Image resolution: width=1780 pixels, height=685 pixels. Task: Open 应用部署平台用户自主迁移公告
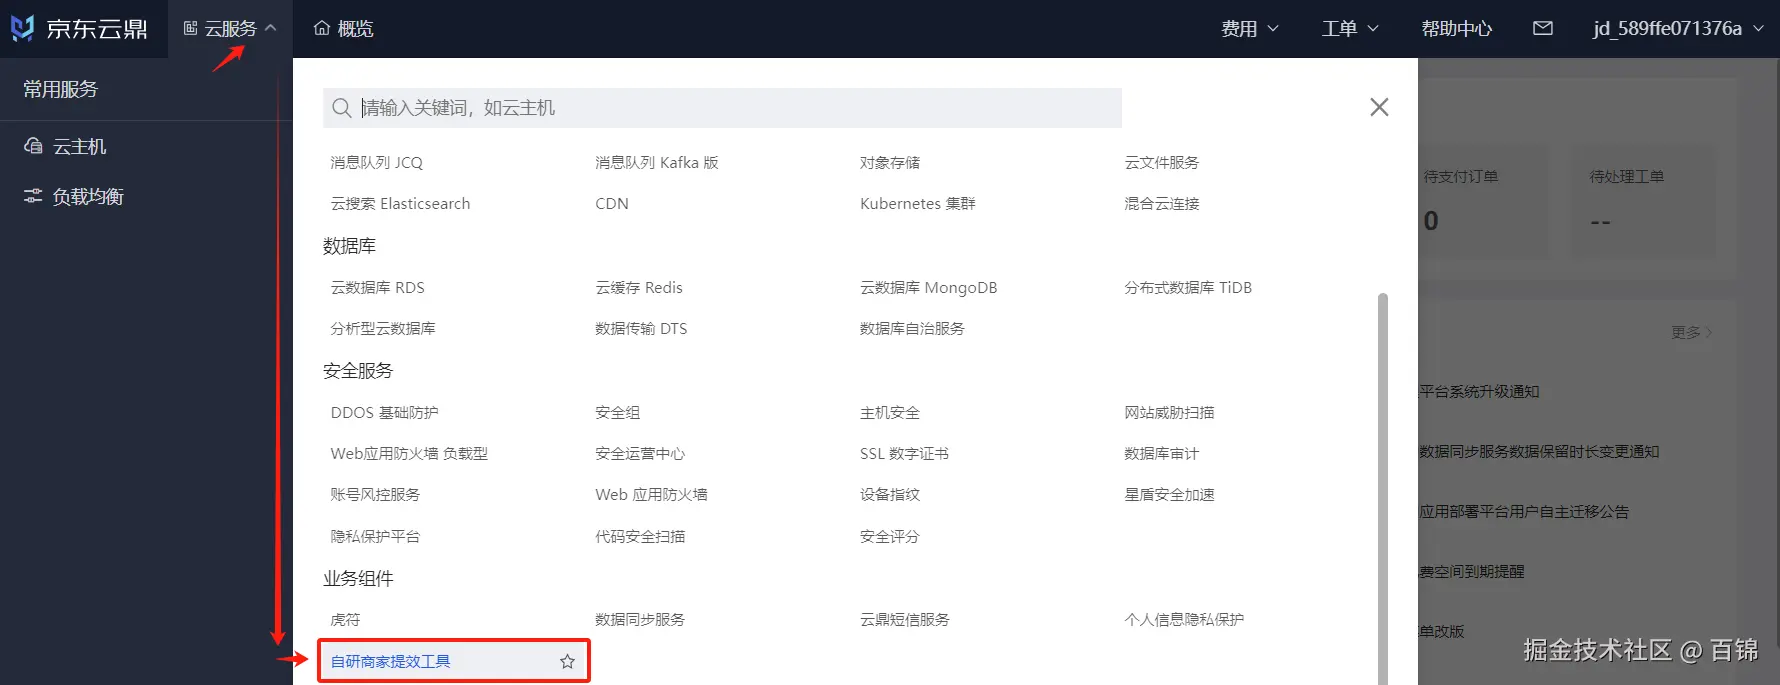tap(1524, 512)
